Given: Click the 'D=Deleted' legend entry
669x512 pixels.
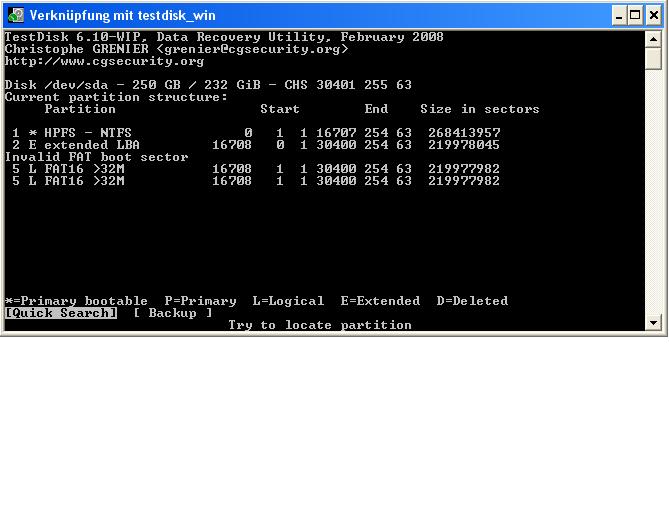Looking at the screenshot, I should point(472,301).
